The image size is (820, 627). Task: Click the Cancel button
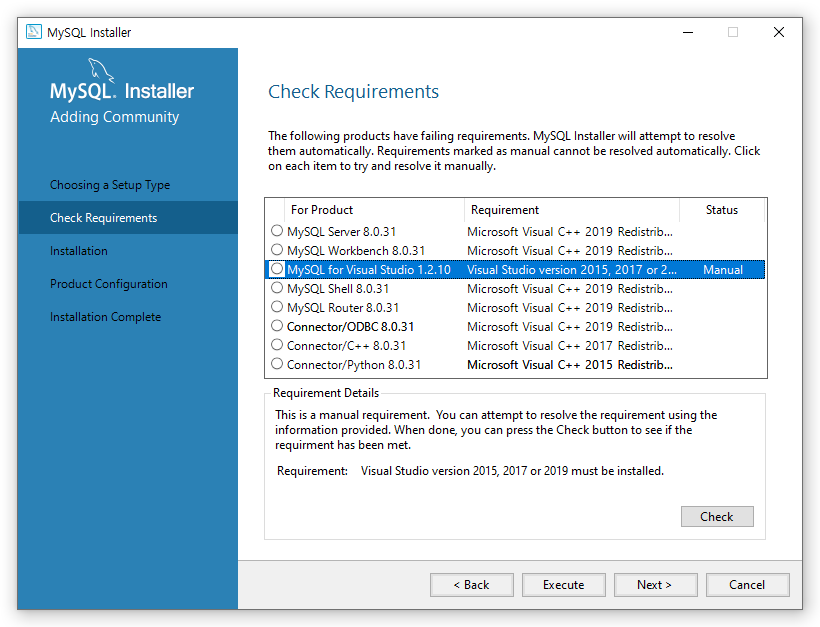pyautogui.click(x=747, y=585)
